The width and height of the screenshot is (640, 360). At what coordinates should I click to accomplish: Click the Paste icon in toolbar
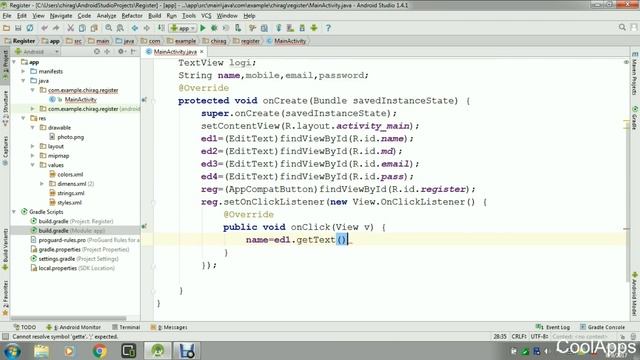pyautogui.click(x=94, y=28)
